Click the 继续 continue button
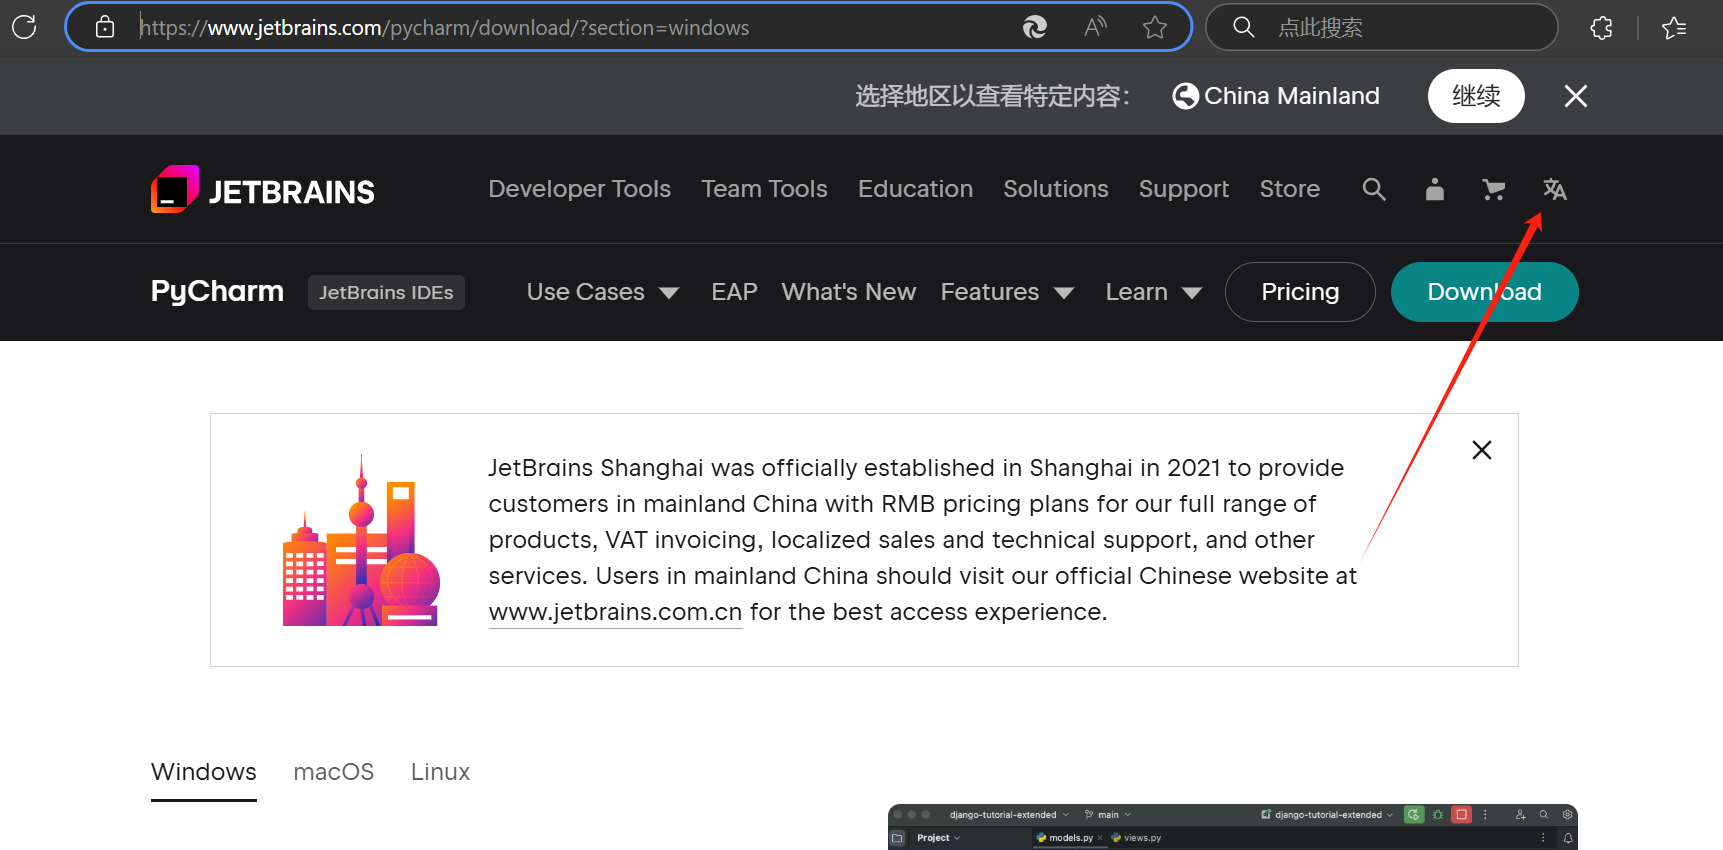The height and width of the screenshot is (850, 1723). tap(1476, 96)
